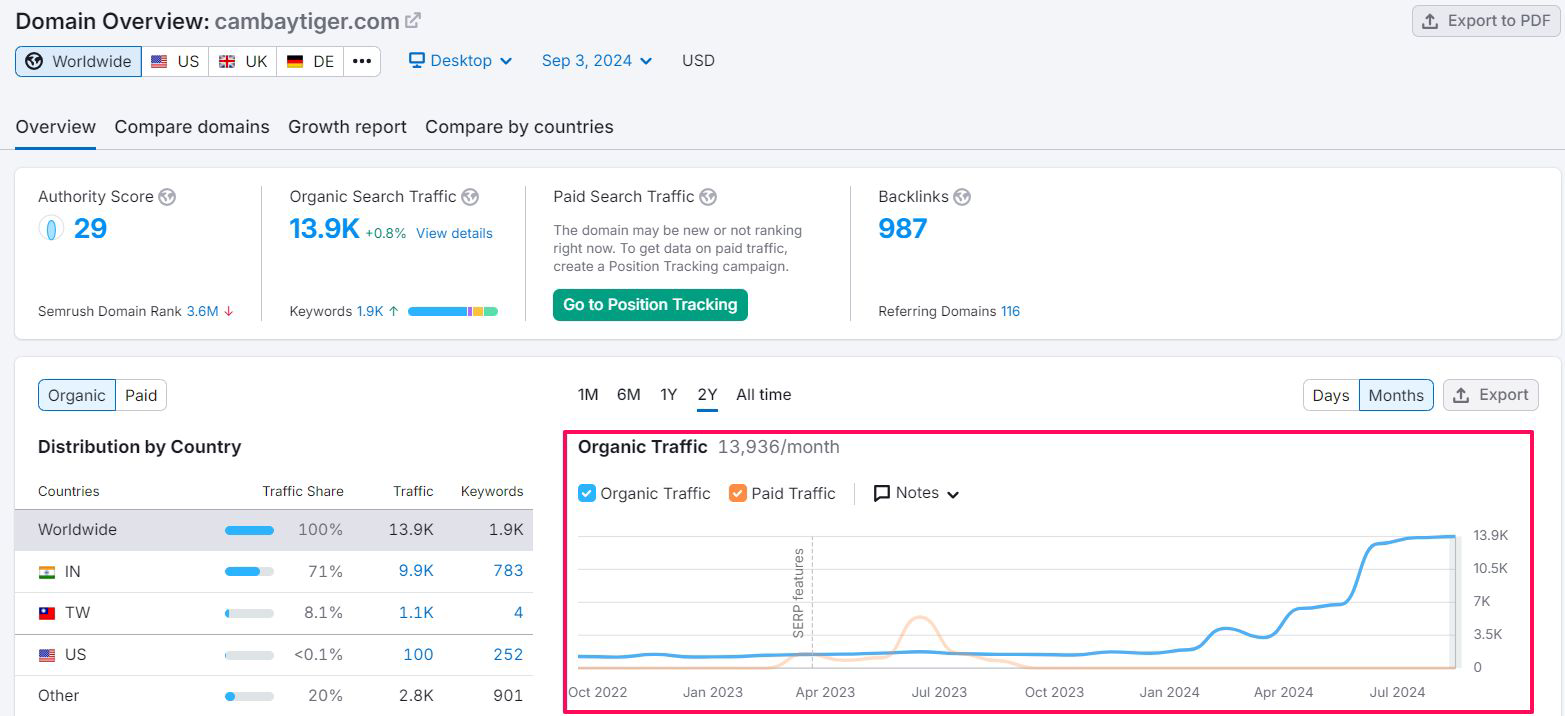Switch the chart to Paid

tap(141, 396)
